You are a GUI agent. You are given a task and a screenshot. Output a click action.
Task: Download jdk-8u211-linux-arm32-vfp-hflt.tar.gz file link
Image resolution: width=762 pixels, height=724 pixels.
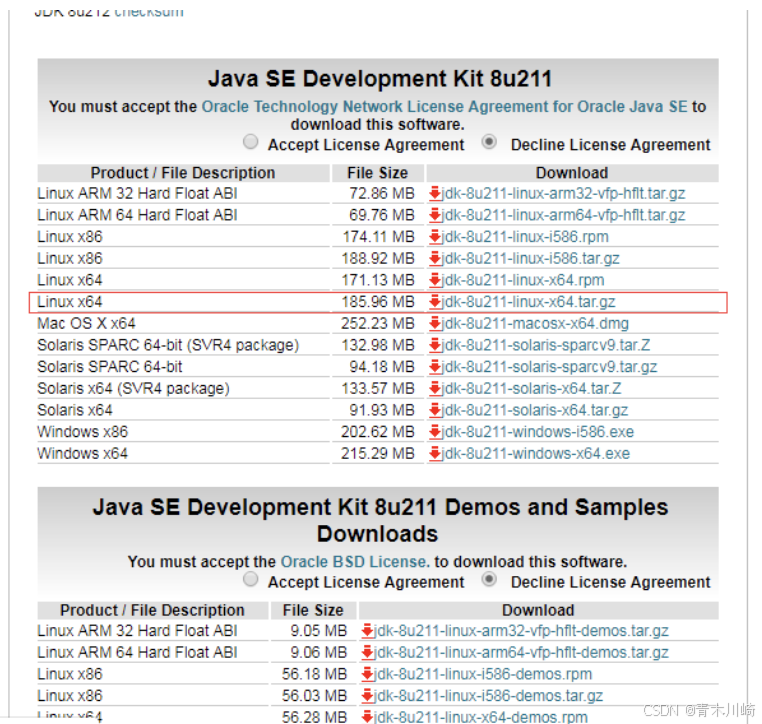pyautogui.click(x=563, y=193)
